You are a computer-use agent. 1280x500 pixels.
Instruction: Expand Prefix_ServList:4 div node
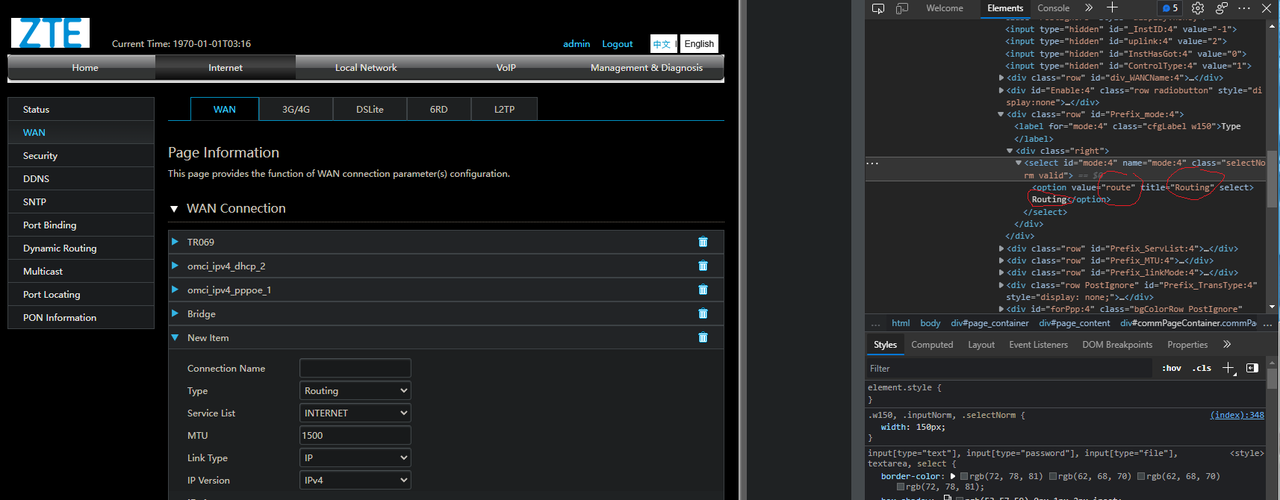click(x=1002, y=249)
